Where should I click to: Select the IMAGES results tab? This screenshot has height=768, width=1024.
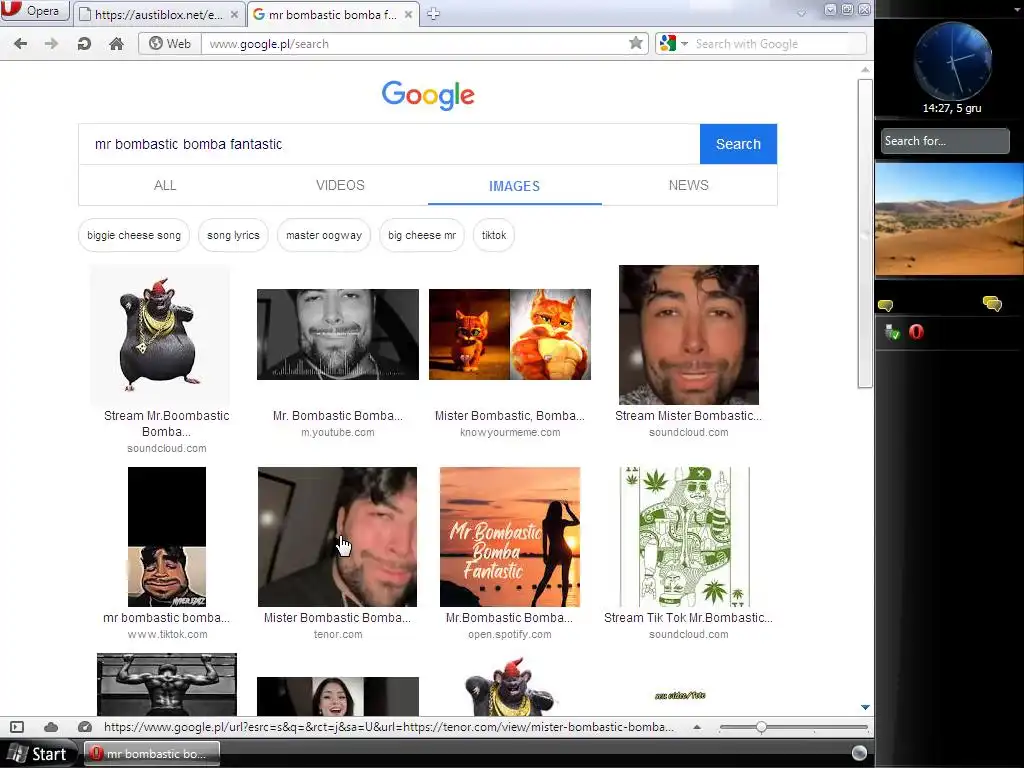[x=515, y=186]
